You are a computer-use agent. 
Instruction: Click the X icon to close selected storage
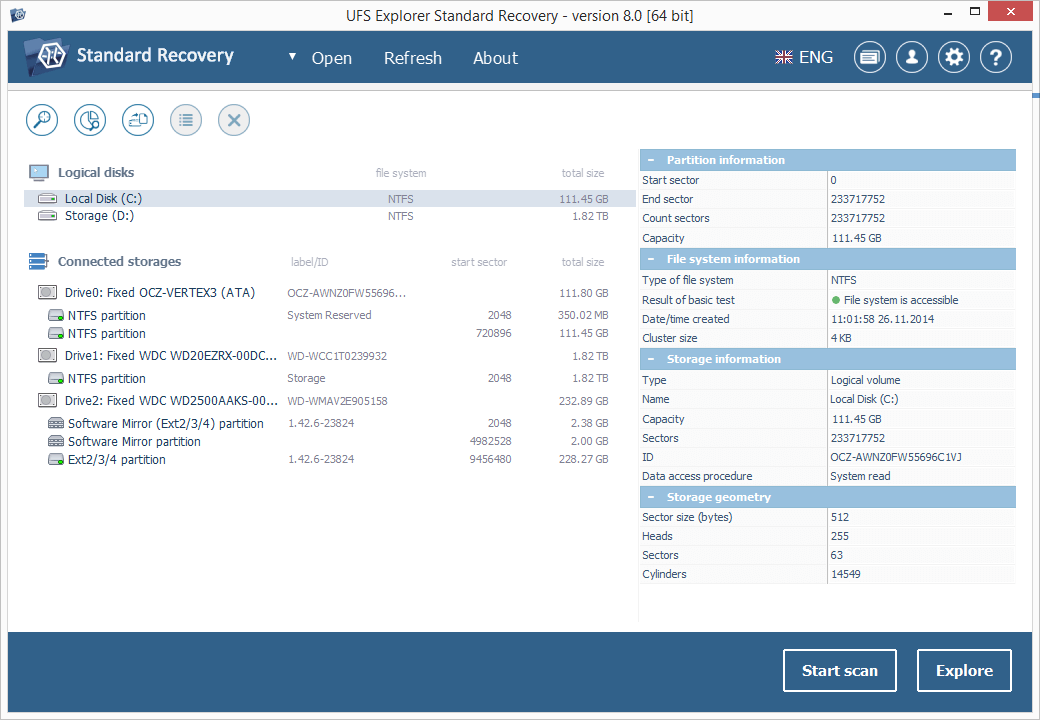point(234,120)
